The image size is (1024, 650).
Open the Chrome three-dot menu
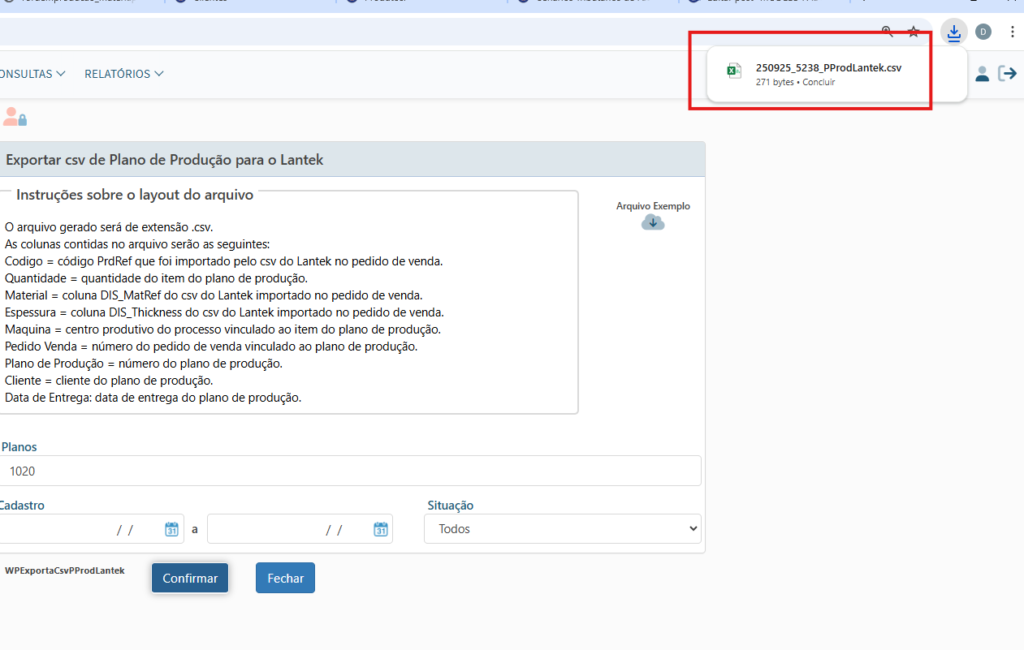pos(1012,32)
